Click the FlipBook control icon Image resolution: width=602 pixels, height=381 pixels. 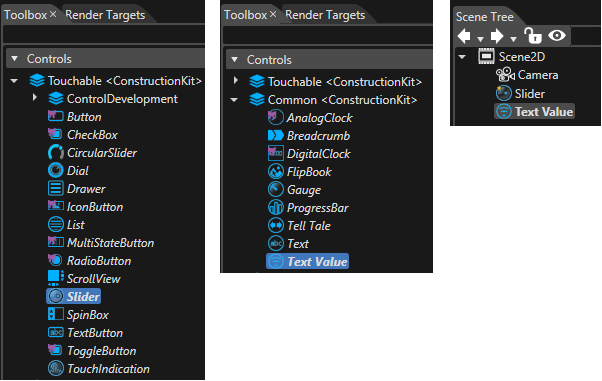point(276,171)
